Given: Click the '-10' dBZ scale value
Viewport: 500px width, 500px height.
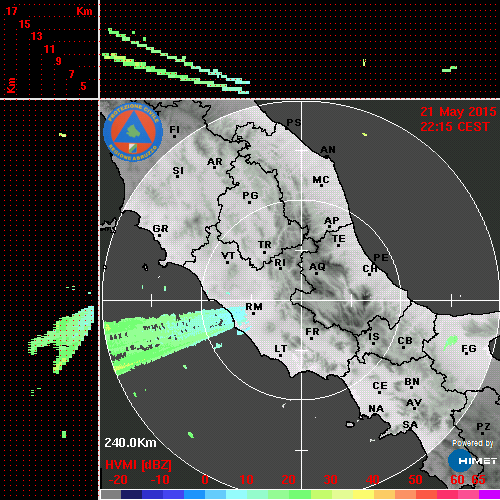Looking at the screenshot, I should (x=160, y=480).
